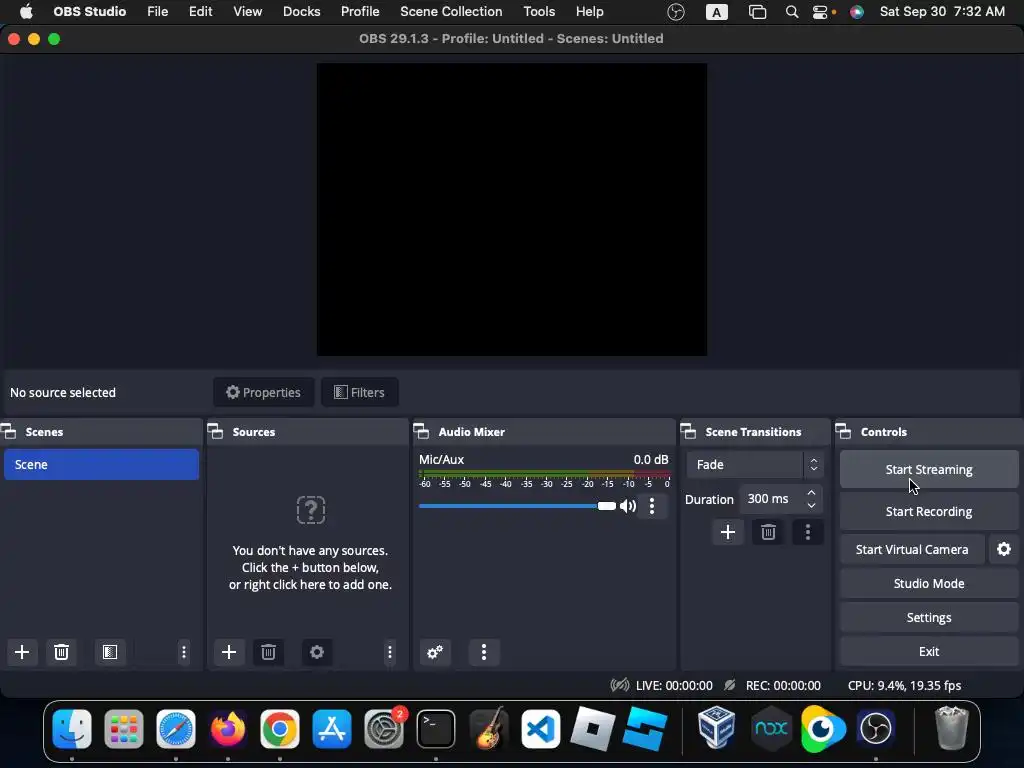Click the 300 ms duration field
The width and height of the screenshot is (1024, 768).
point(771,499)
